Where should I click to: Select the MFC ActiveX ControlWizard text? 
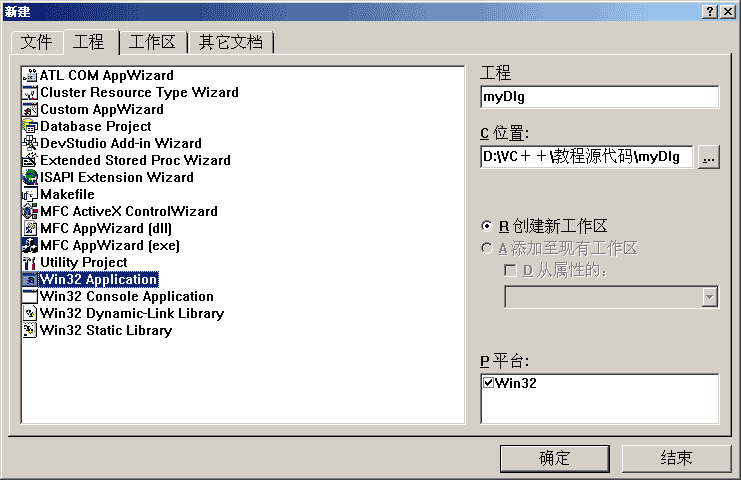129,212
